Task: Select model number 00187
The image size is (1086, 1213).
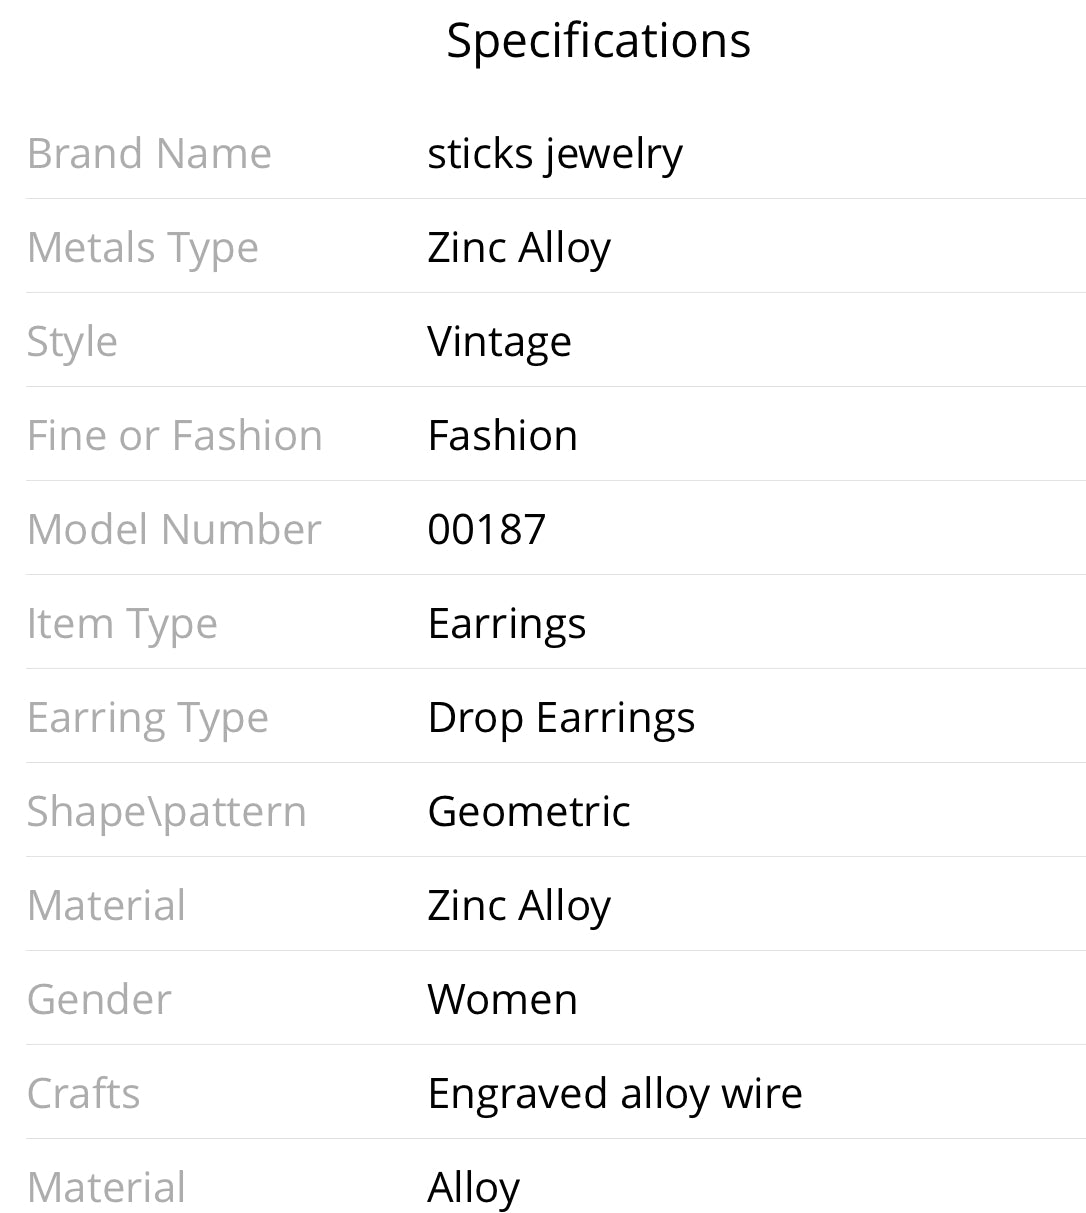Action: click(x=486, y=530)
